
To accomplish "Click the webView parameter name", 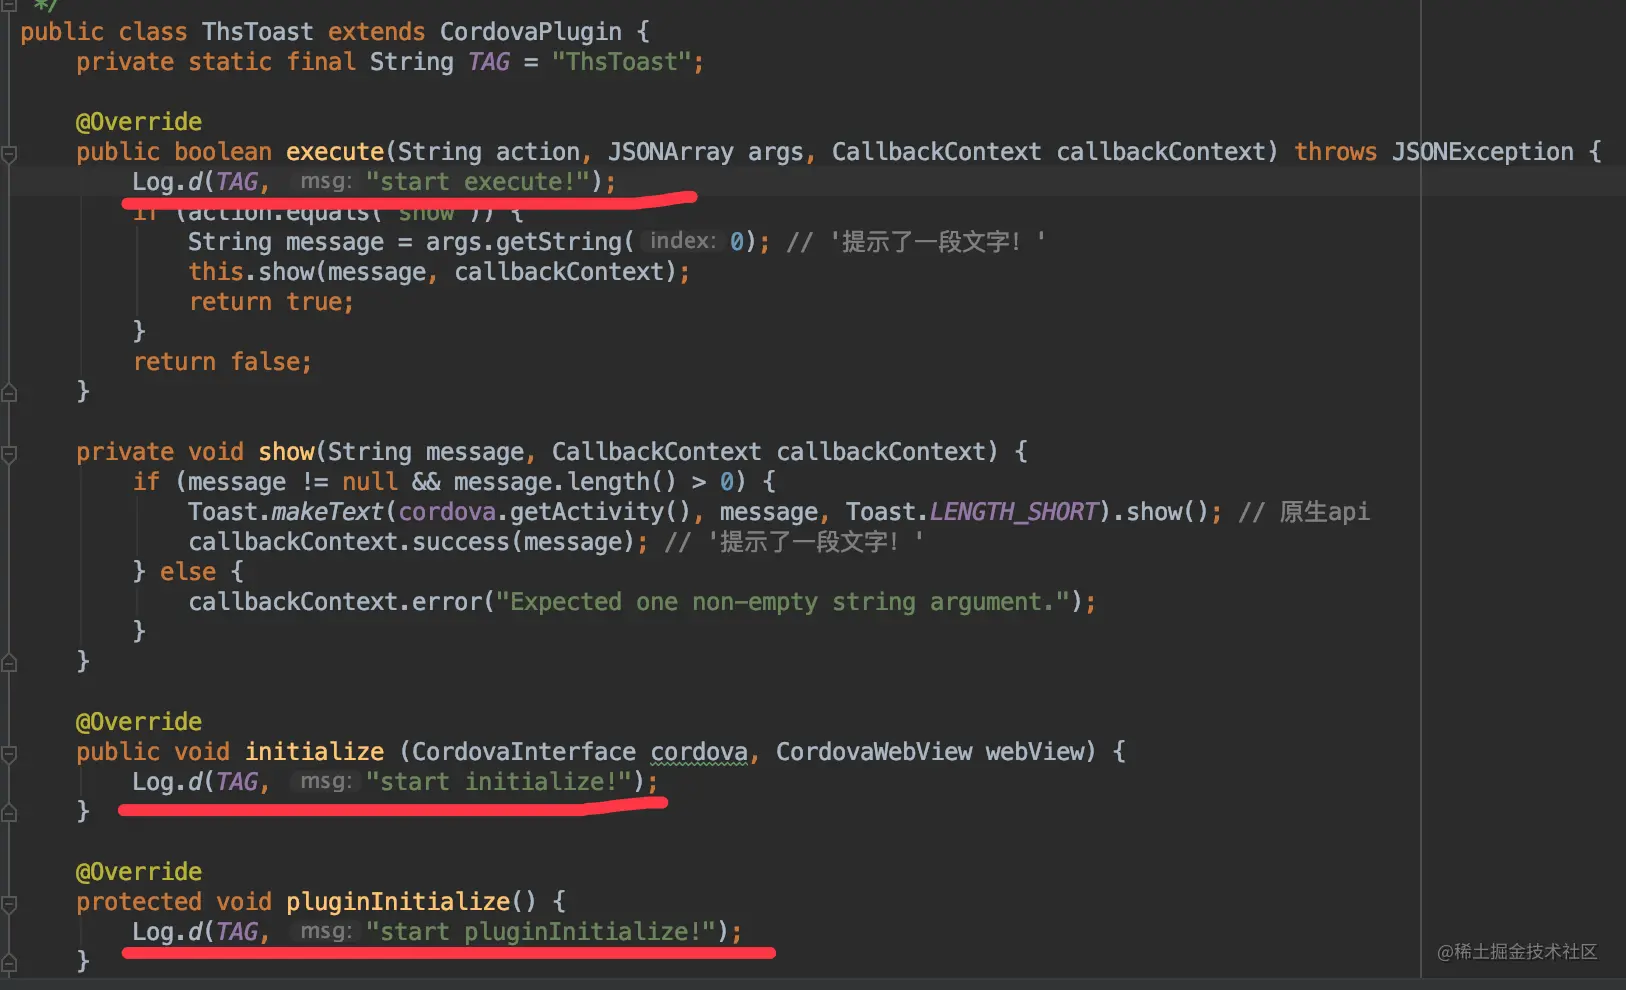I will coord(1035,752).
